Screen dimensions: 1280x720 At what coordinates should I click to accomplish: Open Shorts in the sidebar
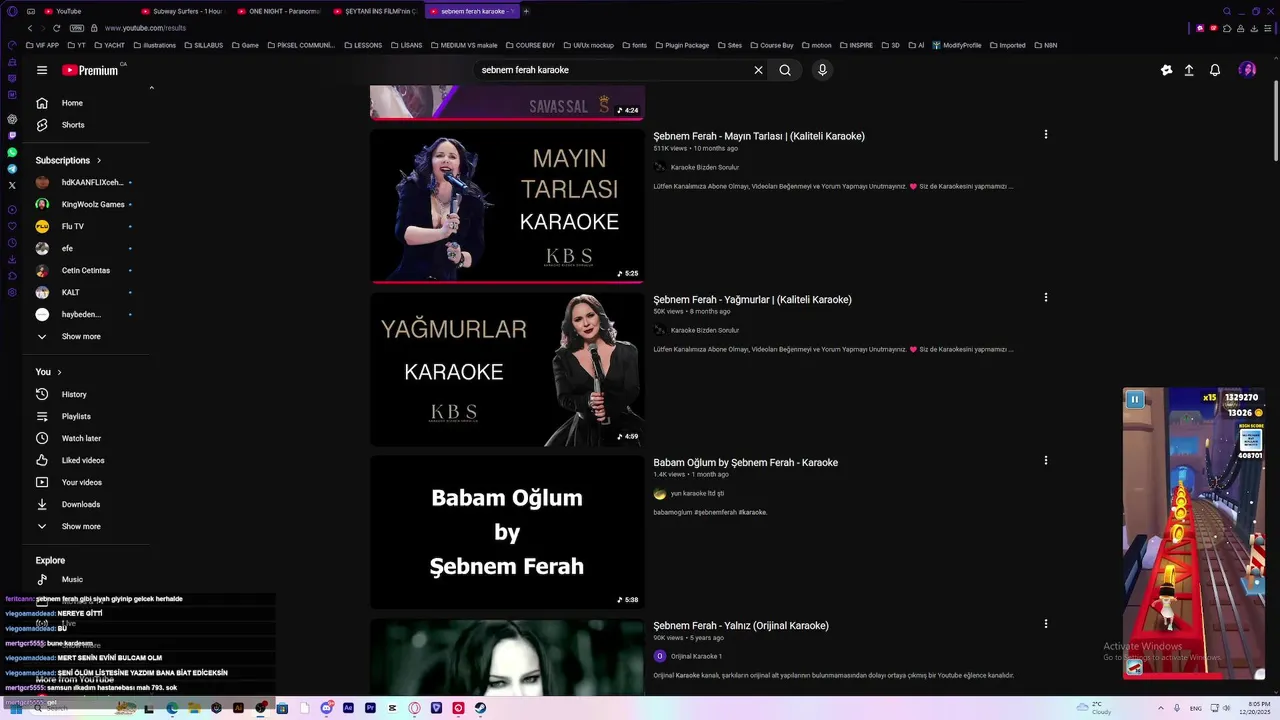point(87,125)
